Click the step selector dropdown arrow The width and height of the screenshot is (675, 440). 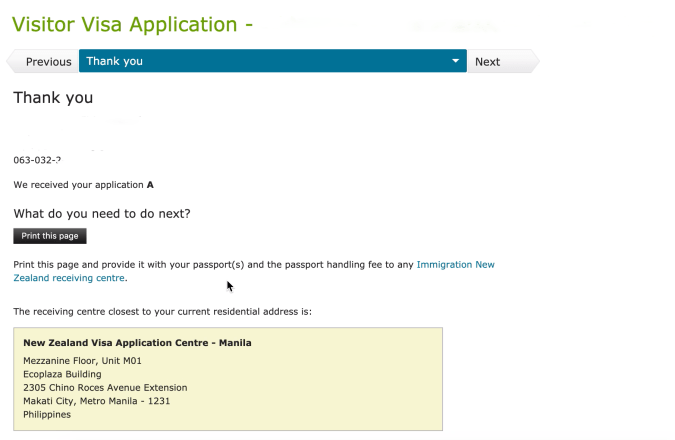(x=456, y=62)
